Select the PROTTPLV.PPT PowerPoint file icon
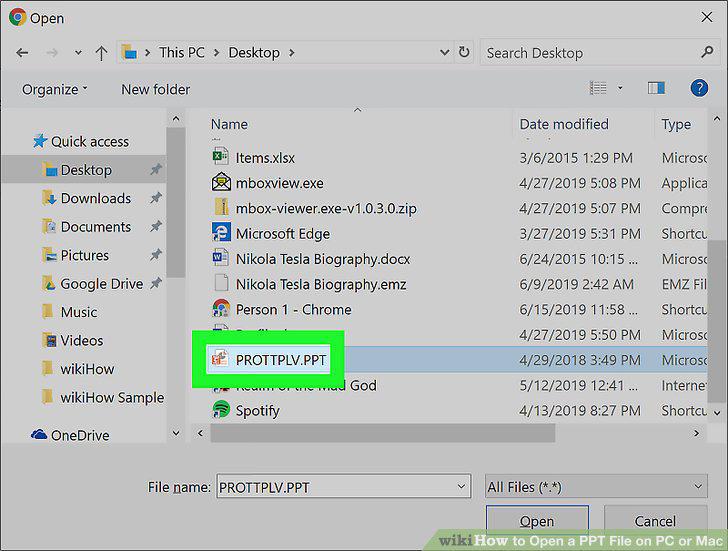 click(x=220, y=359)
